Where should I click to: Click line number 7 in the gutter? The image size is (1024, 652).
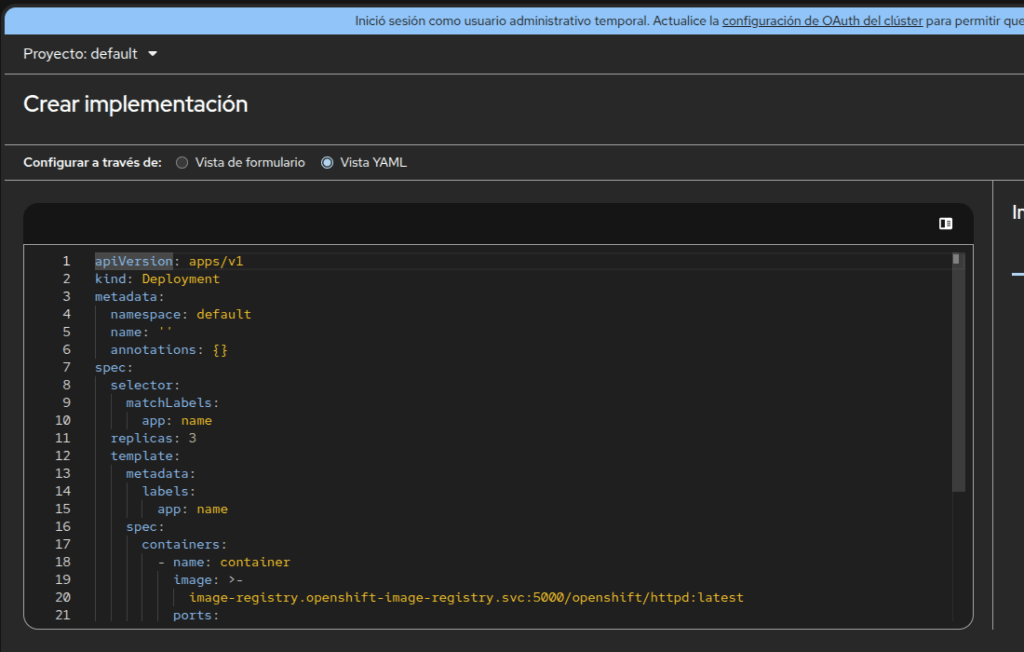tap(66, 368)
